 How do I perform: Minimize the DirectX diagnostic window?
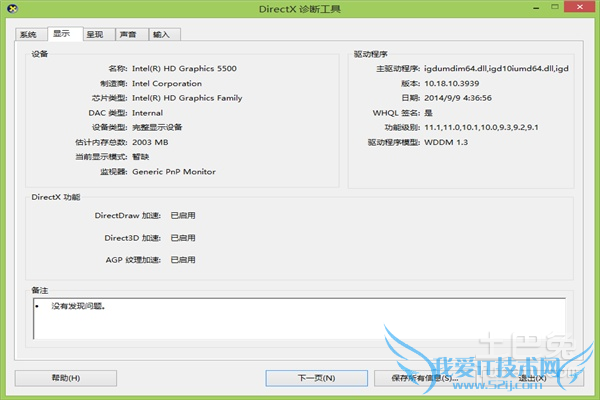(536, 7)
